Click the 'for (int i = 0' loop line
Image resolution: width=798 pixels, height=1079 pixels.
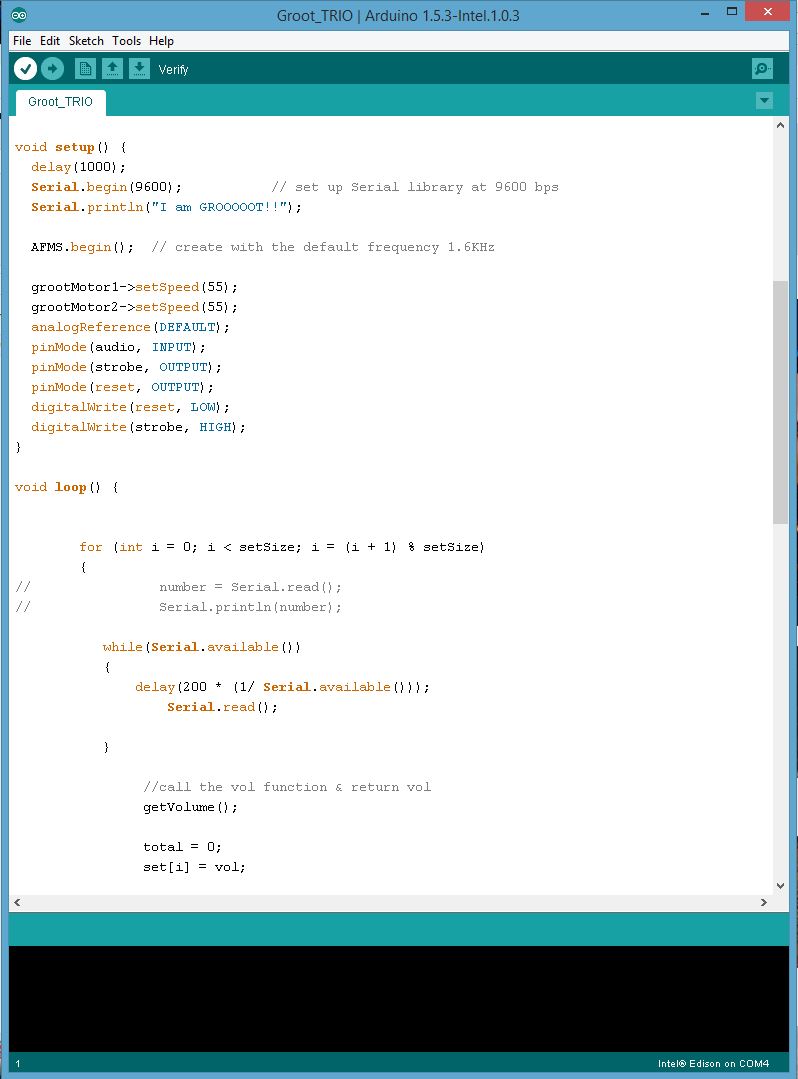point(282,547)
